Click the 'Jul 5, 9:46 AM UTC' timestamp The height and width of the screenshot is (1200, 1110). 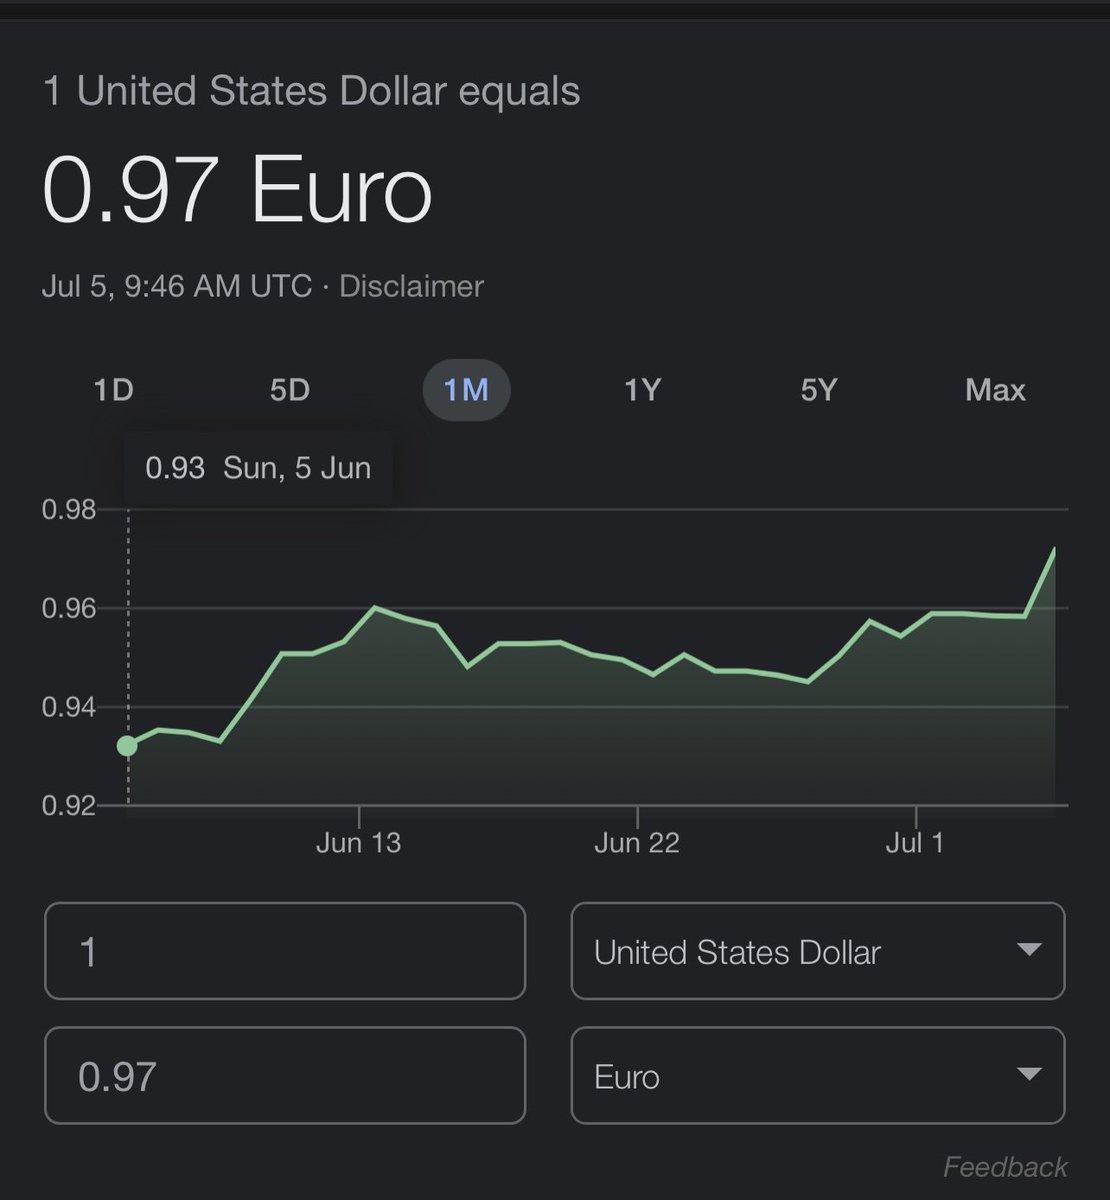click(x=177, y=286)
